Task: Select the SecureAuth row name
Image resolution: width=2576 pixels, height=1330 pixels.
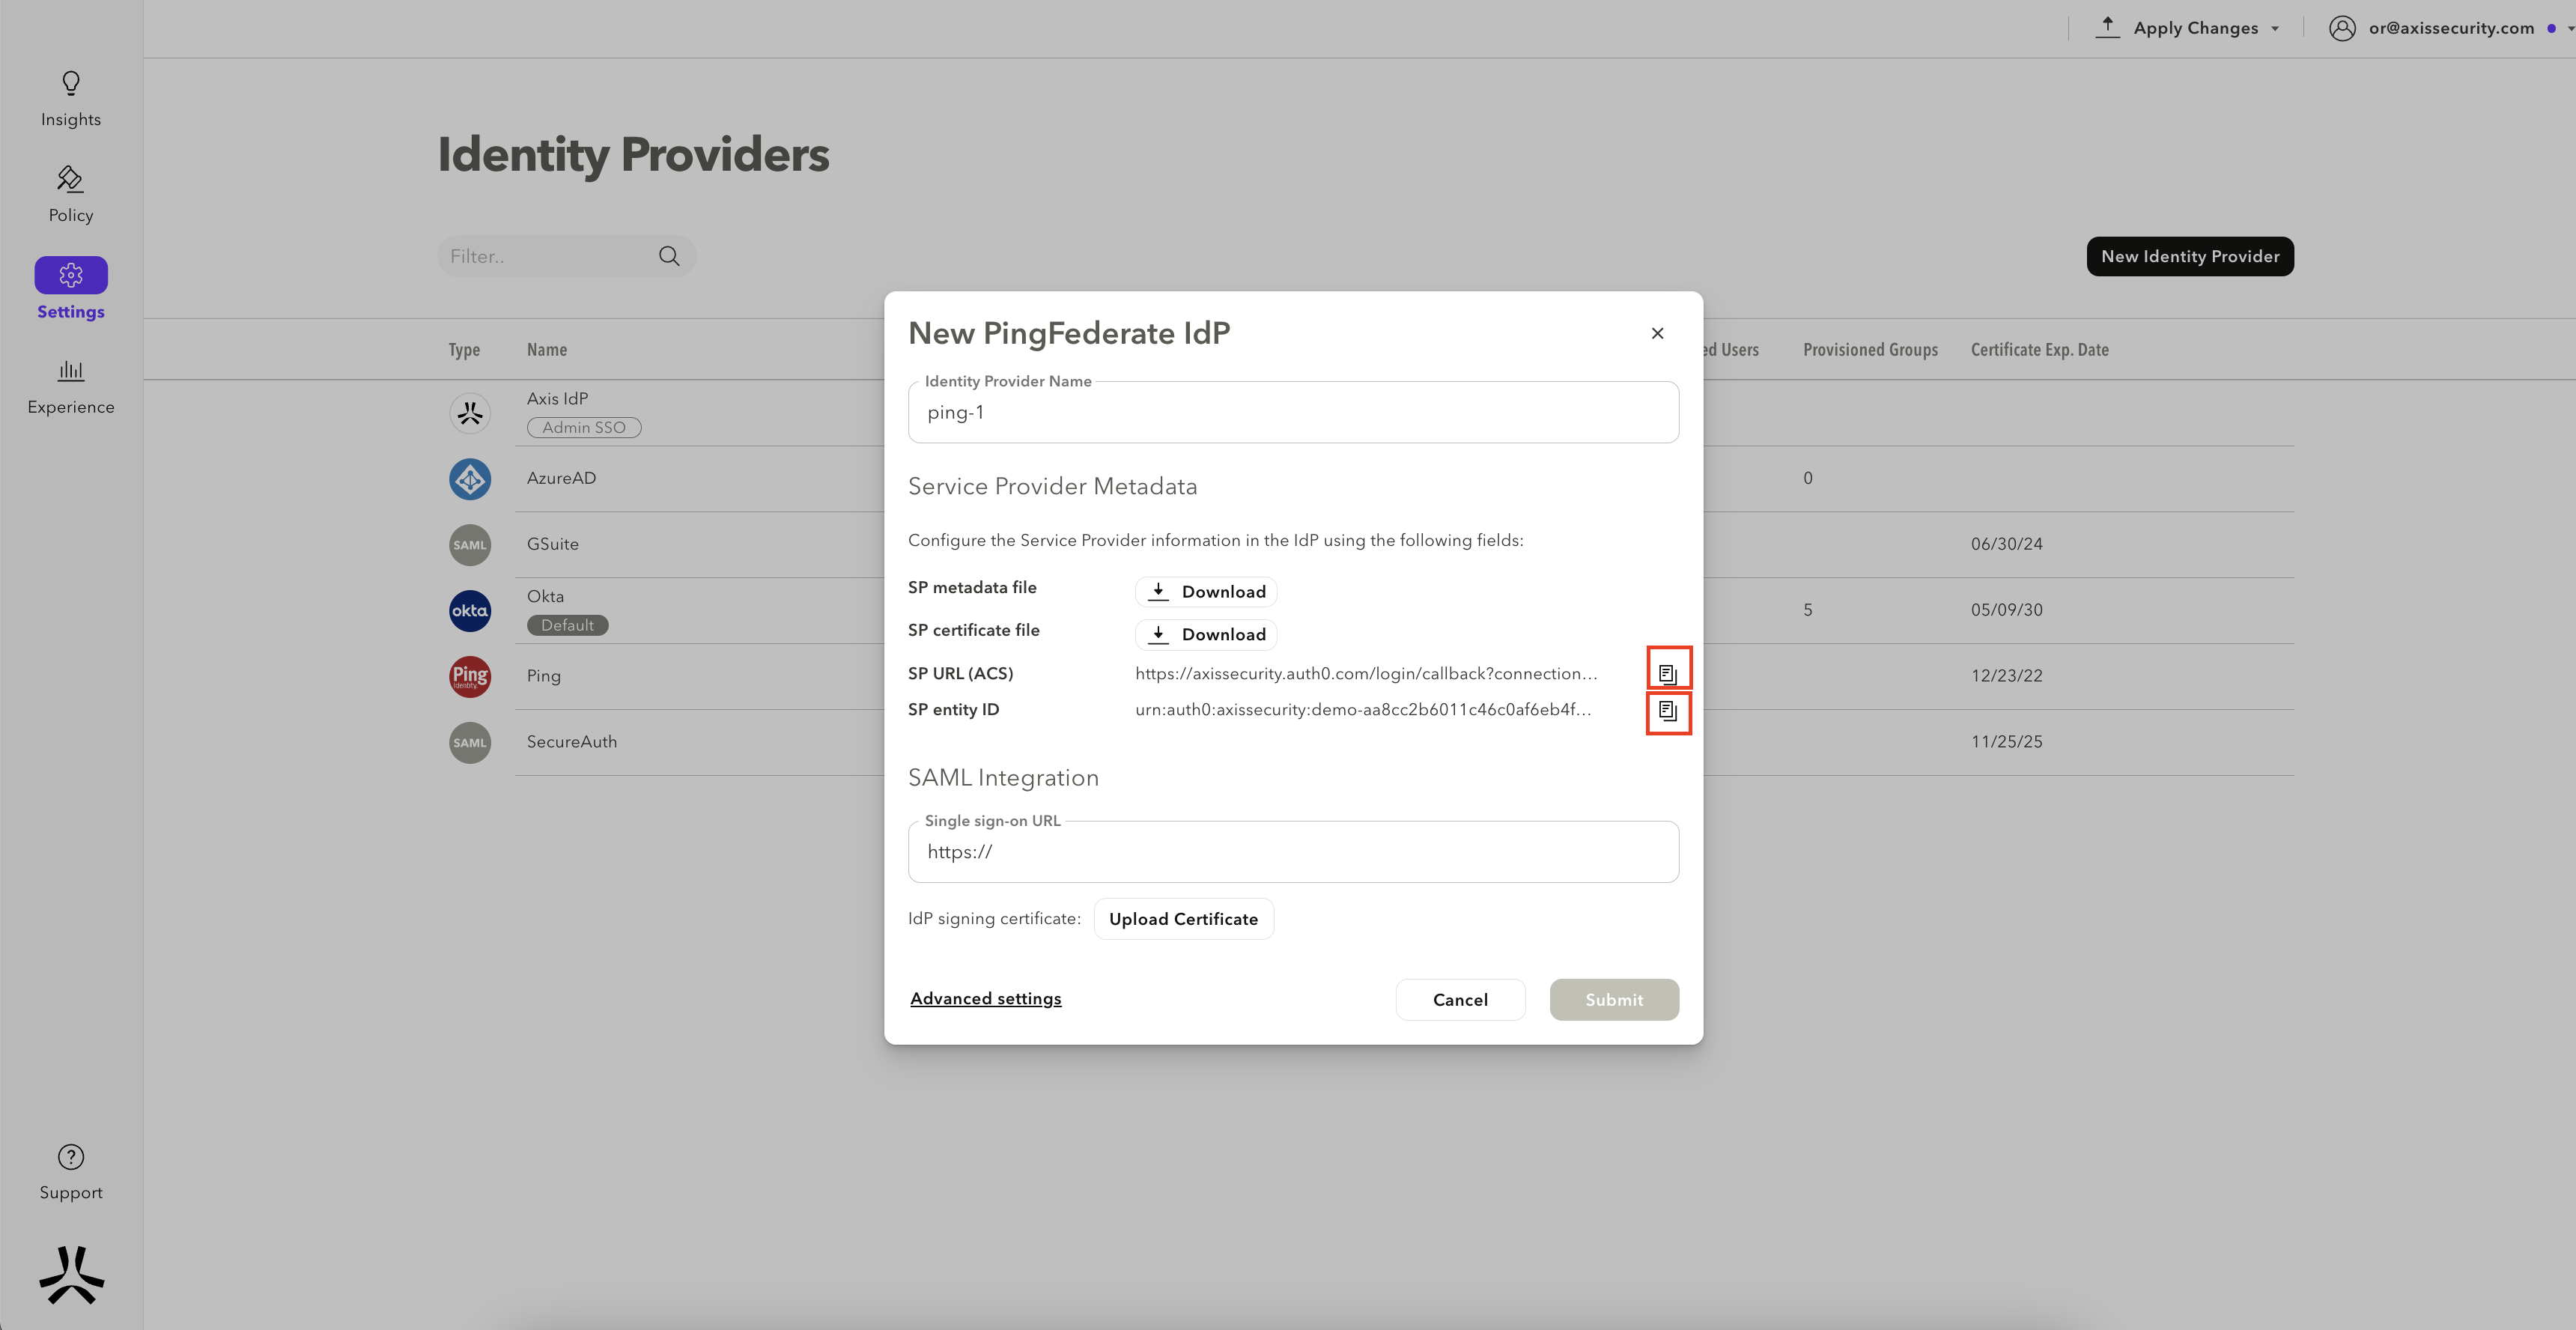Action: 572,742
